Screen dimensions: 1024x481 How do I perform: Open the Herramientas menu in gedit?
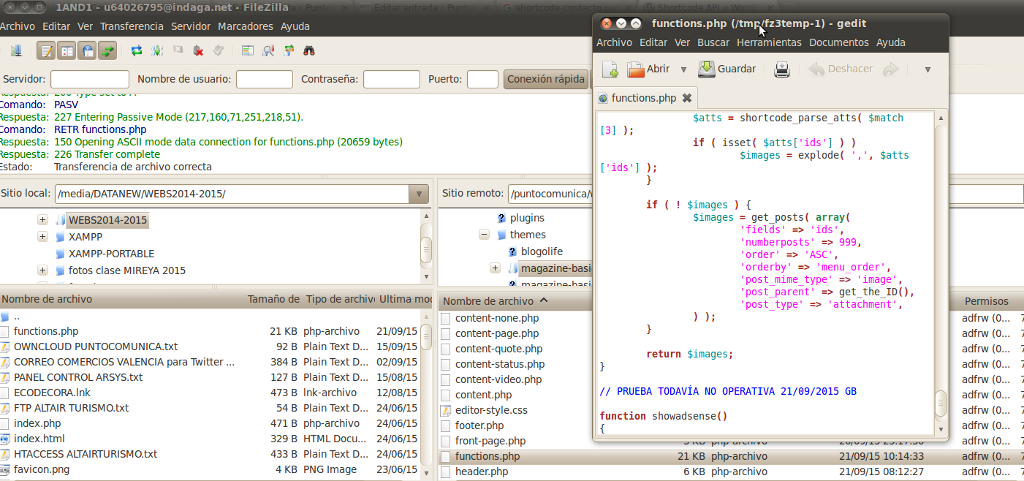pyautogui.click(x=768, y=42)
